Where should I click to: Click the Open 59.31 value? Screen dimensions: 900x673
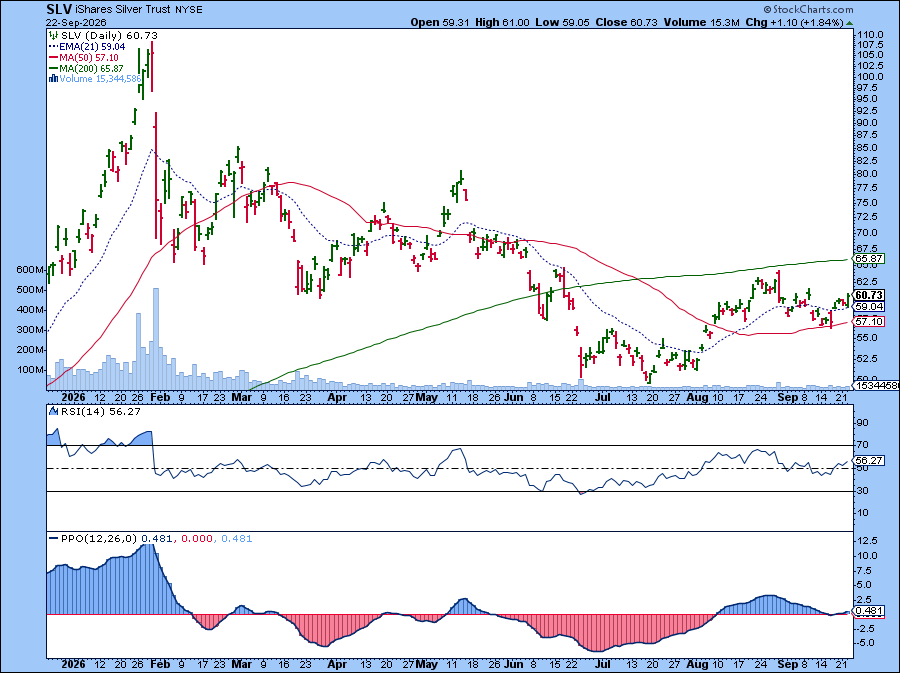pos(440,22)
